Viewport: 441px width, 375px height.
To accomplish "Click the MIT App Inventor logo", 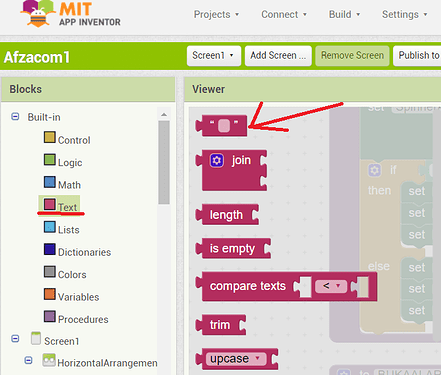I will click(x=70, y=14).
